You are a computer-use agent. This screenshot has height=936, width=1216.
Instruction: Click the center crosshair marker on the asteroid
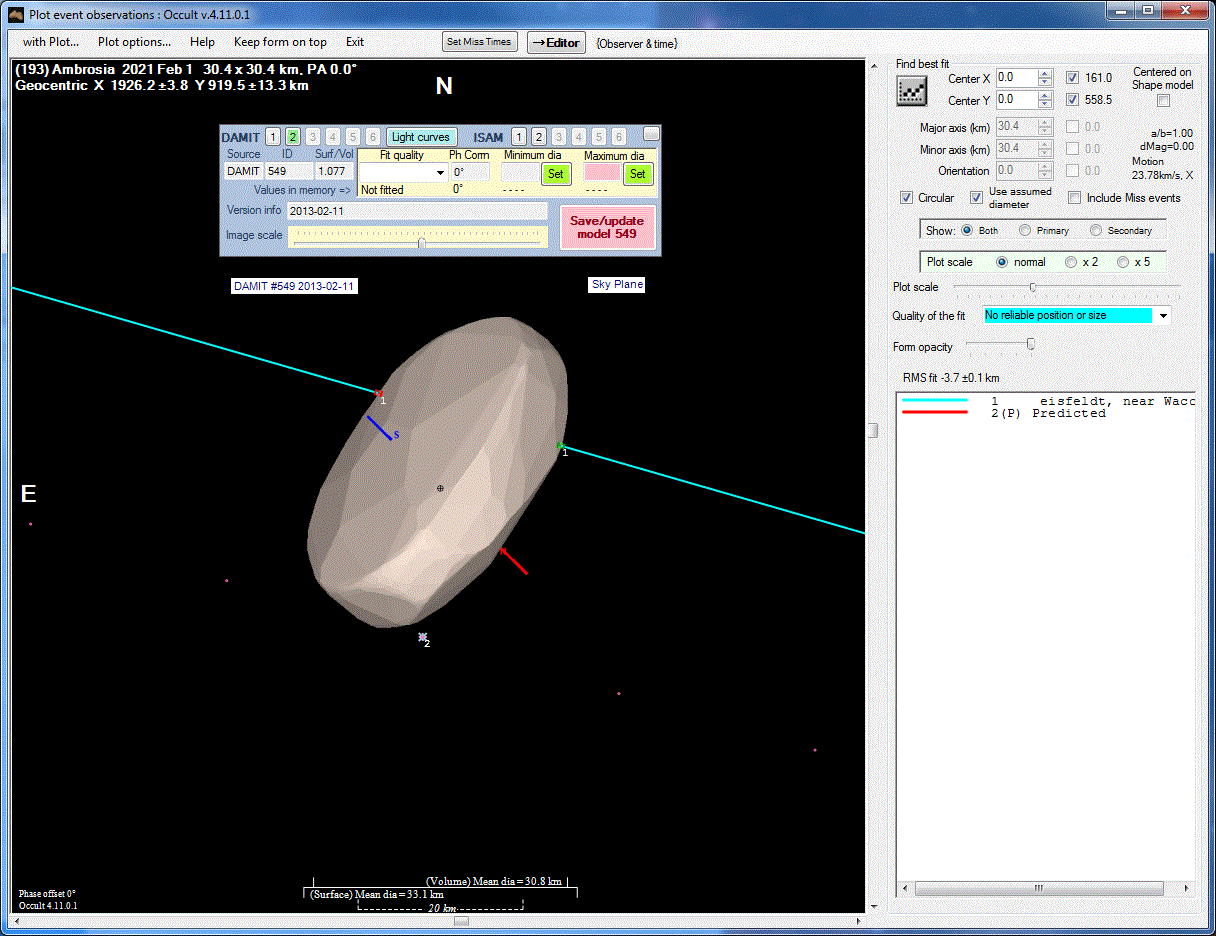coord(440,488)
